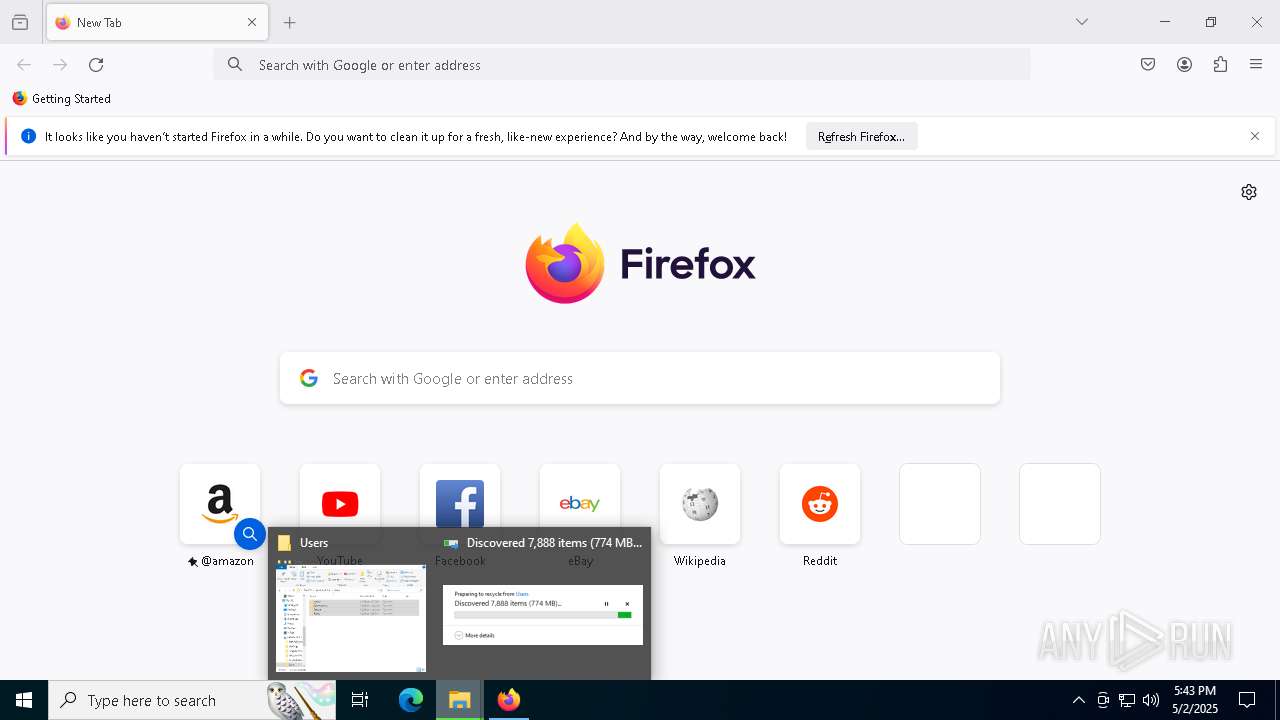
Task: Open the volume speaker icon
Action: [1151, 700]
